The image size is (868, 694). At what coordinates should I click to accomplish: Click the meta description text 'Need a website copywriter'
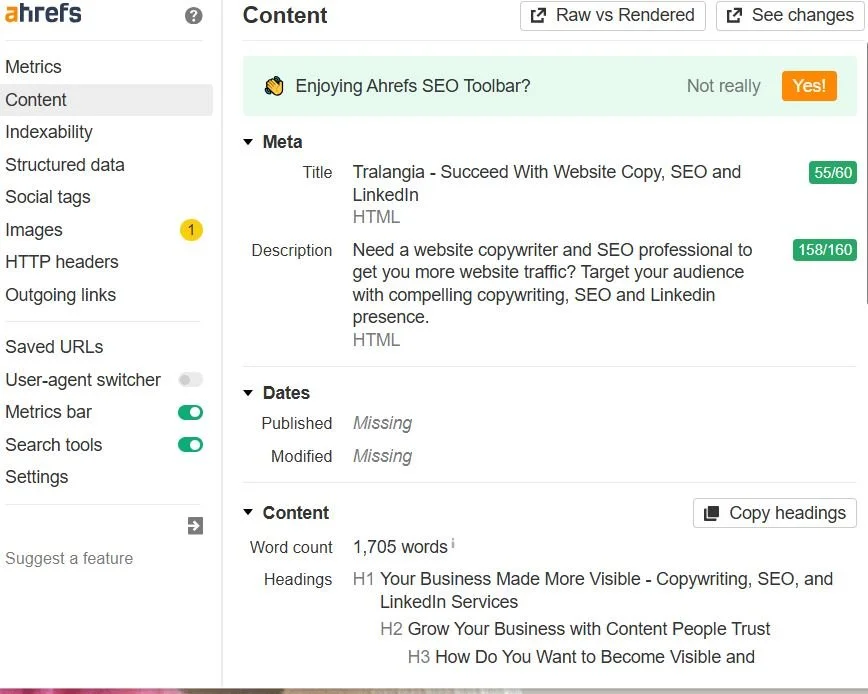552,283
